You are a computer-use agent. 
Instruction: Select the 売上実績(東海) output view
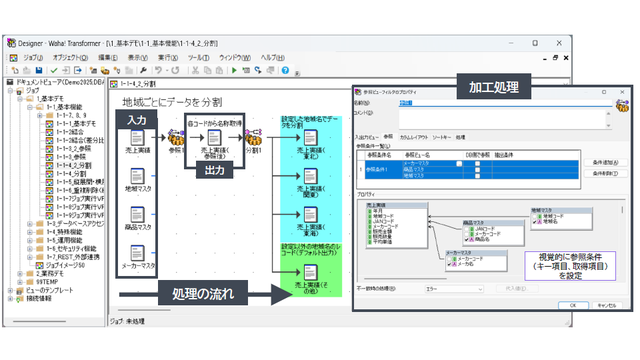point(310,215)
